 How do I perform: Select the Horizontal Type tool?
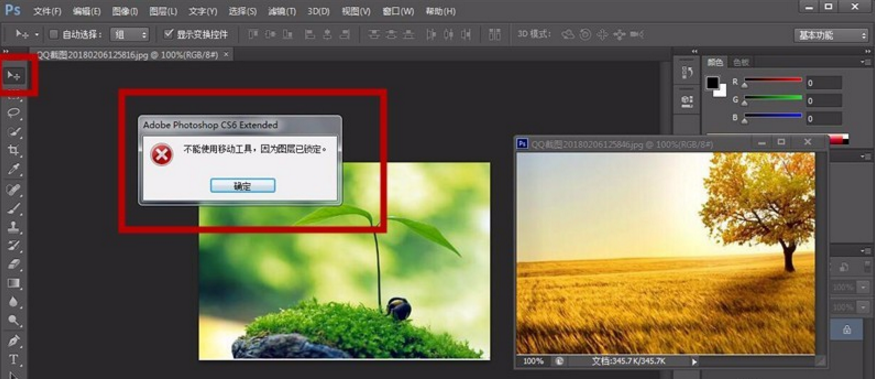pos(13,359)
